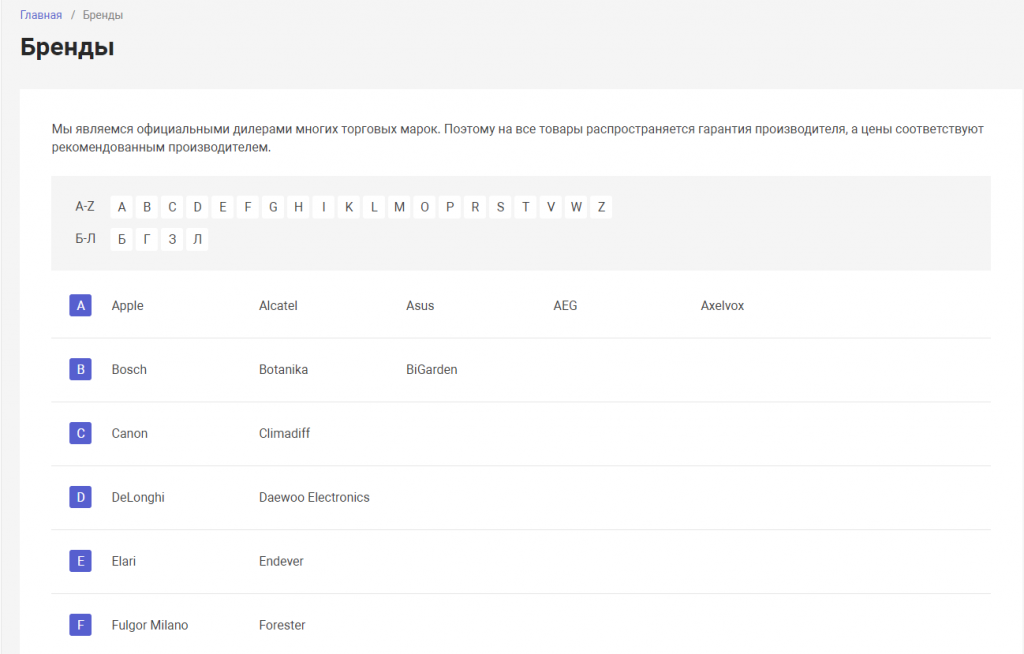This screenshot has height=654, width=1024.
Task: Open the Axelvox brand page
Action: 722,306
